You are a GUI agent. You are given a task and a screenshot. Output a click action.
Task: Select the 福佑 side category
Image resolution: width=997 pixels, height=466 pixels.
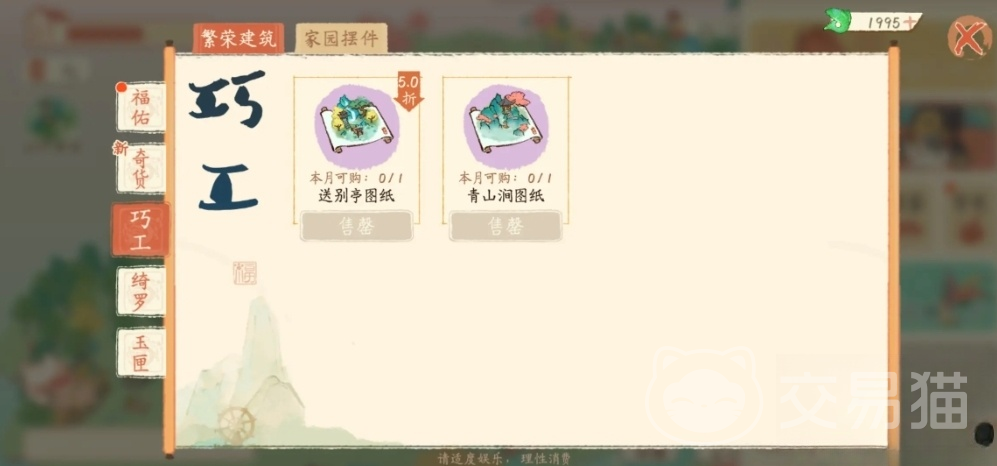[141, 107]
